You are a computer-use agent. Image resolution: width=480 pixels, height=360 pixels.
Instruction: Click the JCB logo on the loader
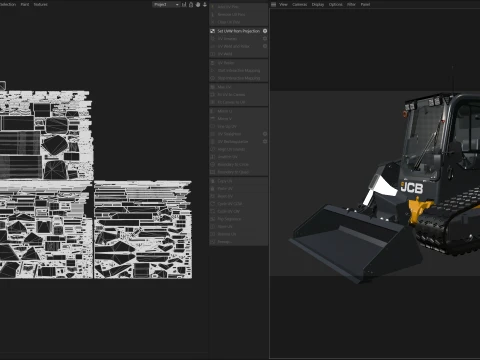(x=412, y=188)
